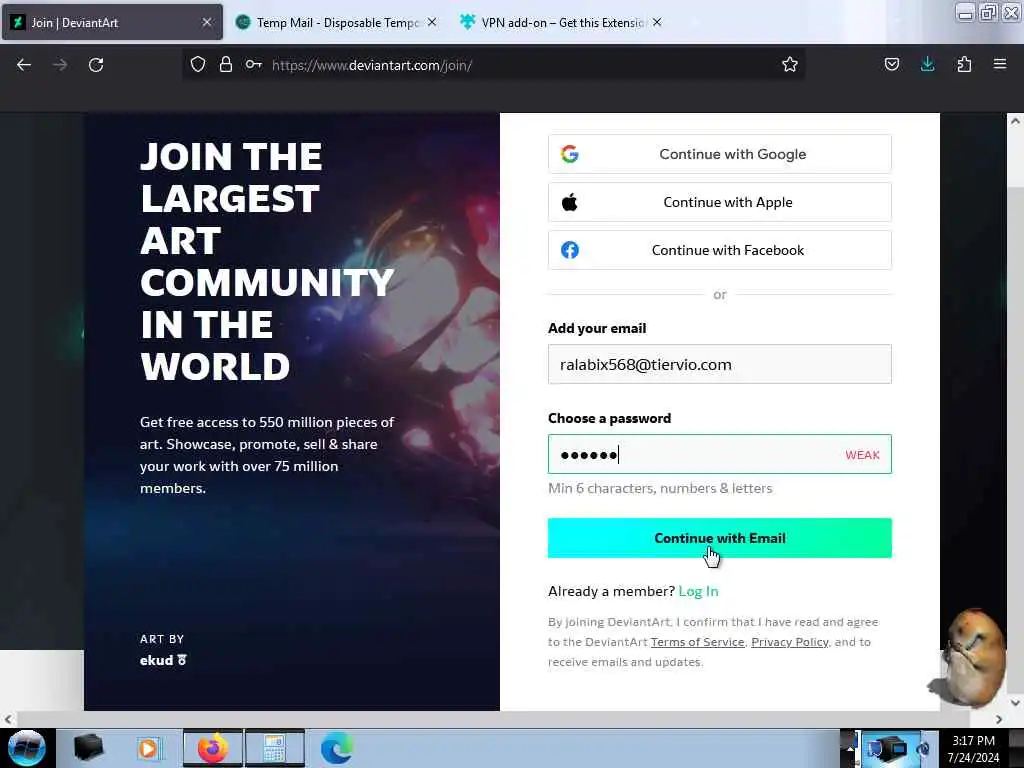The height and width of the screenshot is (768, 1024).
Task: Click the password input field
Action: (720, 454)
